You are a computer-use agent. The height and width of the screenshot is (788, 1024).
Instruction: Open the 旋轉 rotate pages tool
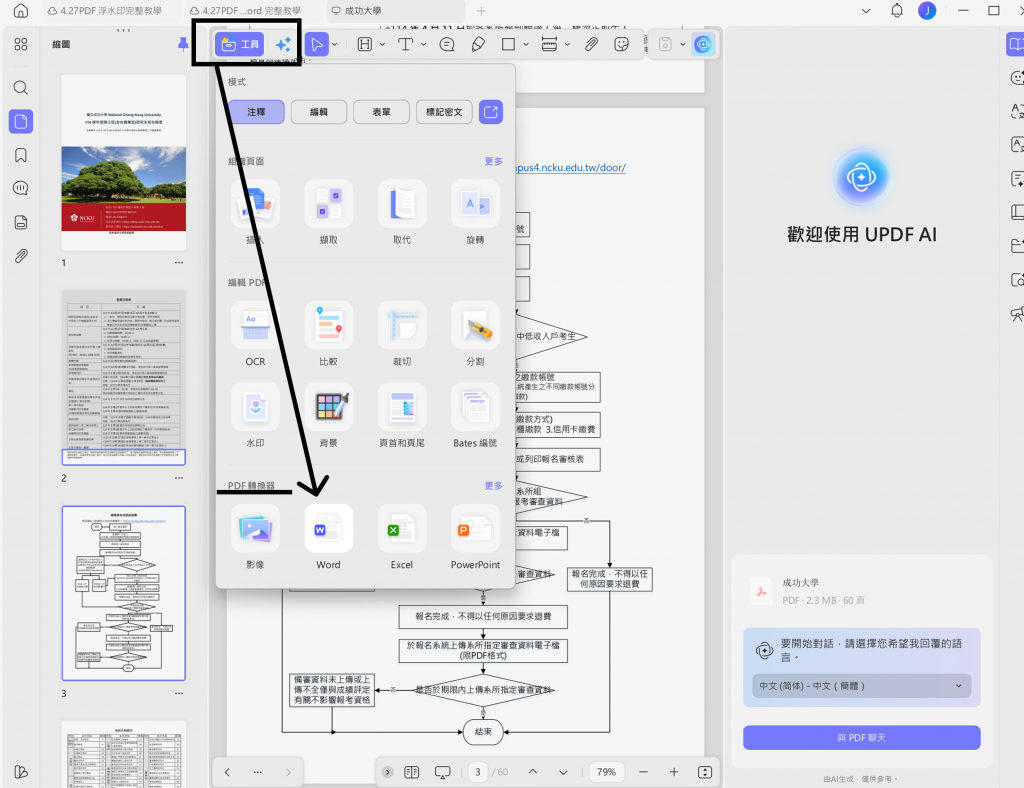(x=475, y=212)
